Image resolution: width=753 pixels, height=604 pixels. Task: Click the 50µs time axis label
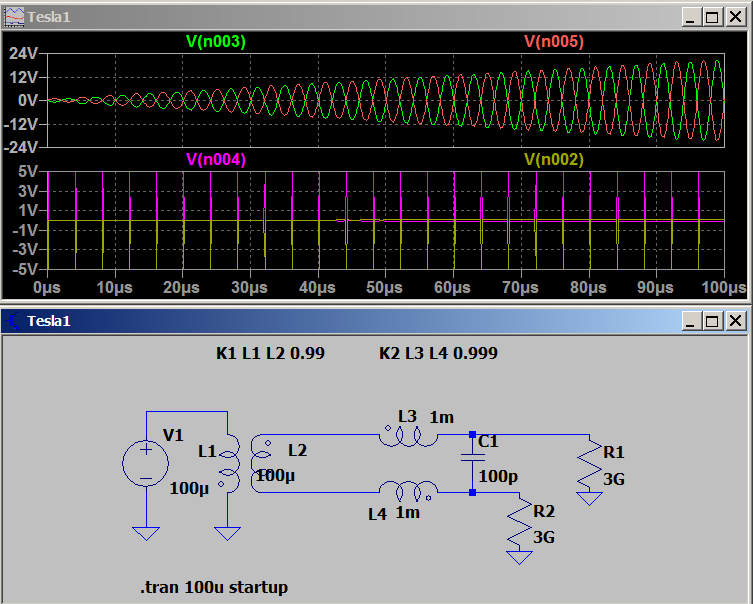click(385, 288)
